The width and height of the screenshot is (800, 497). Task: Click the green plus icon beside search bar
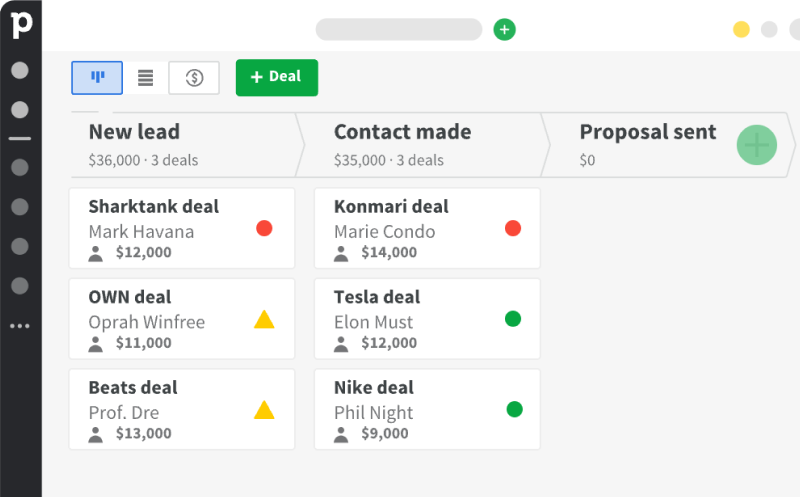(x=504, y=30)
